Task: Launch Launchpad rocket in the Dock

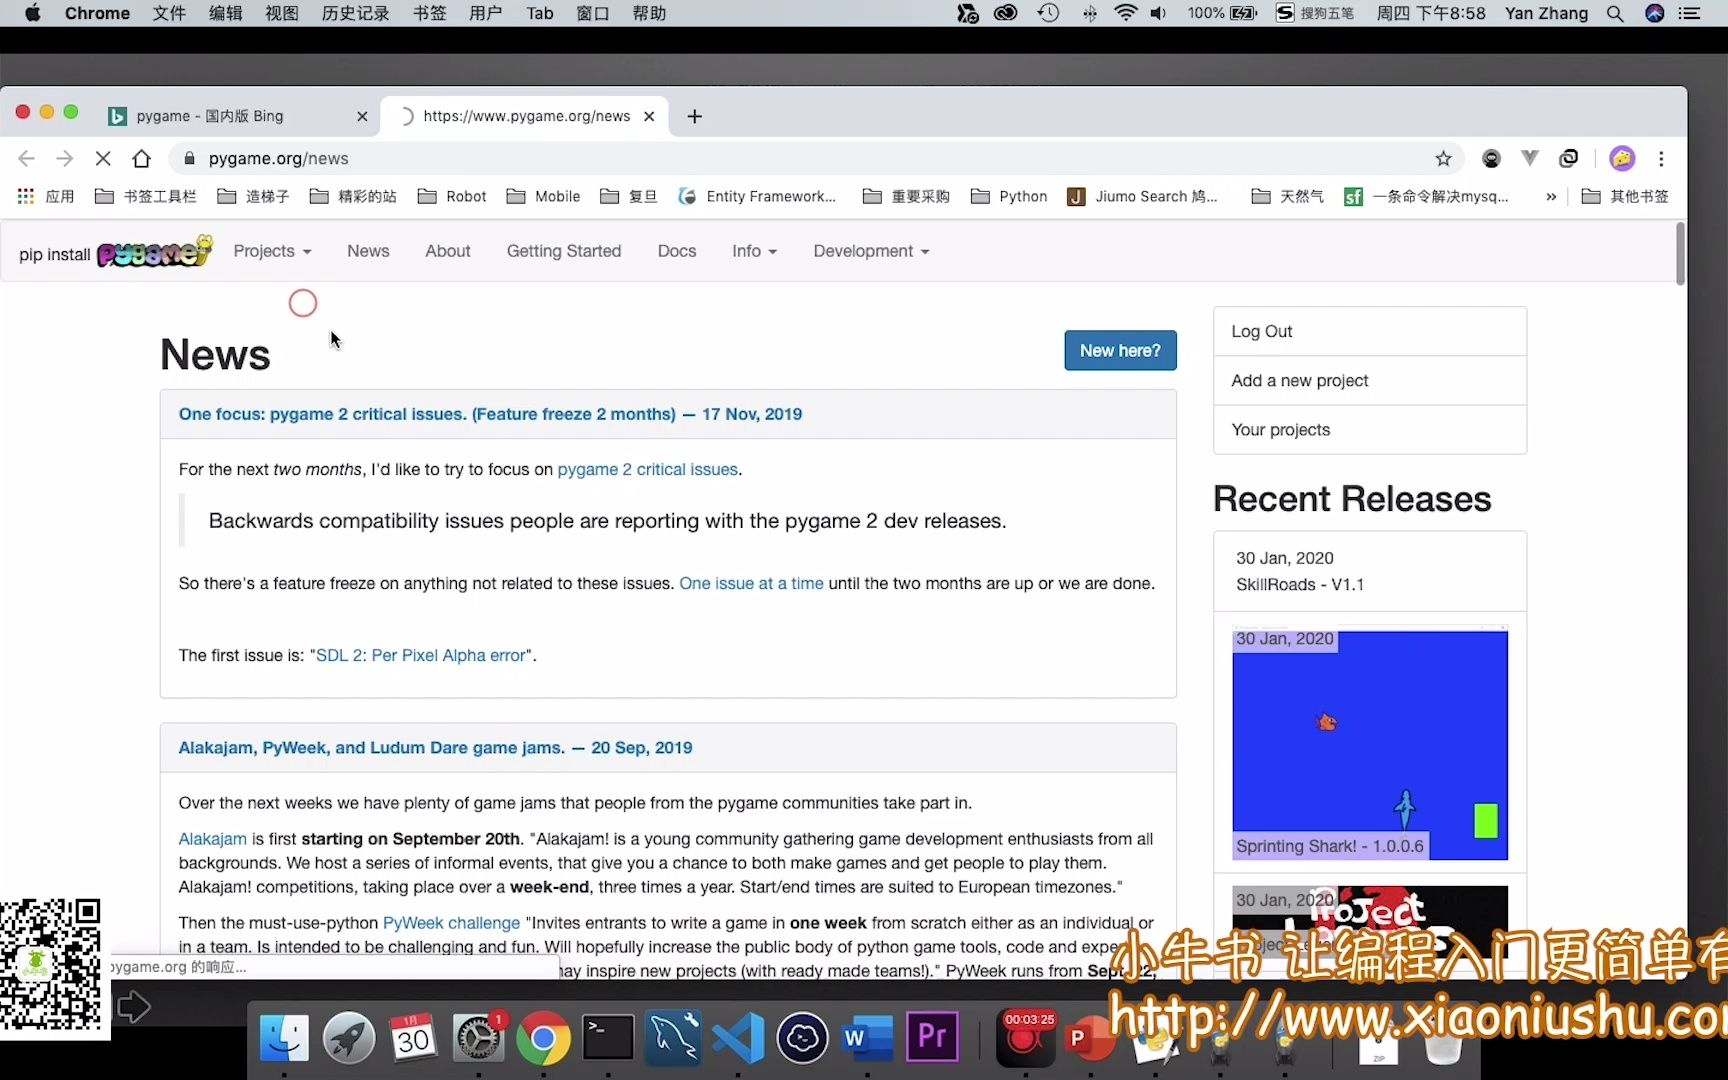Action: (x=348, y=1038)
